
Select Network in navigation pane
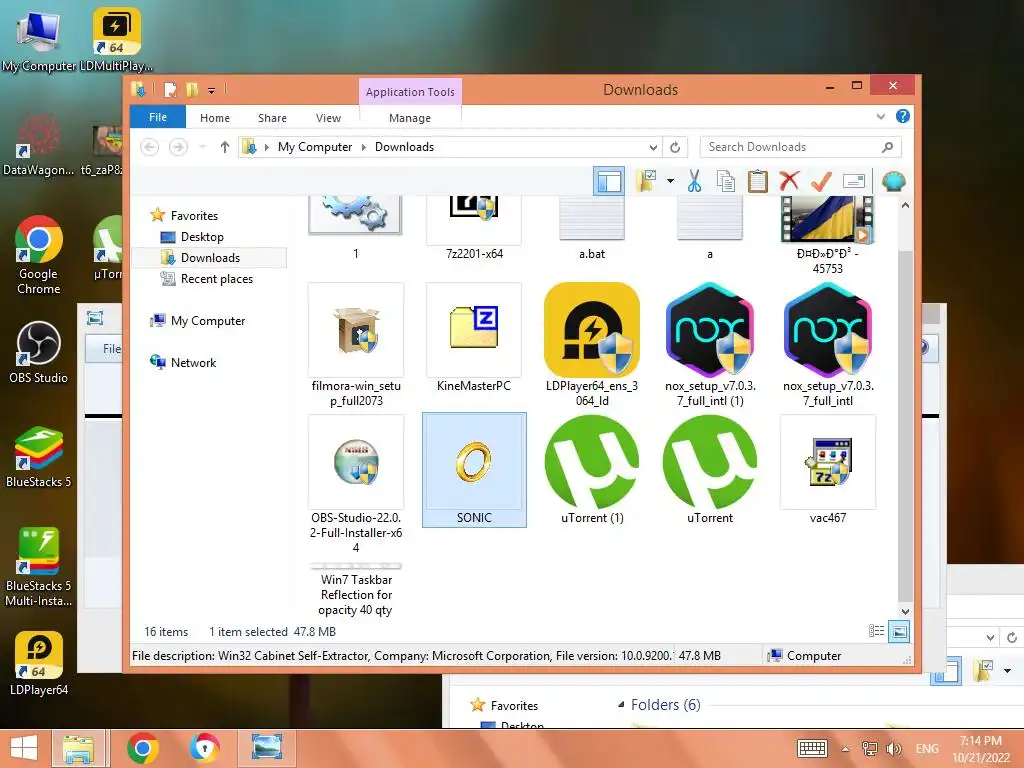[x=193, y=362]
